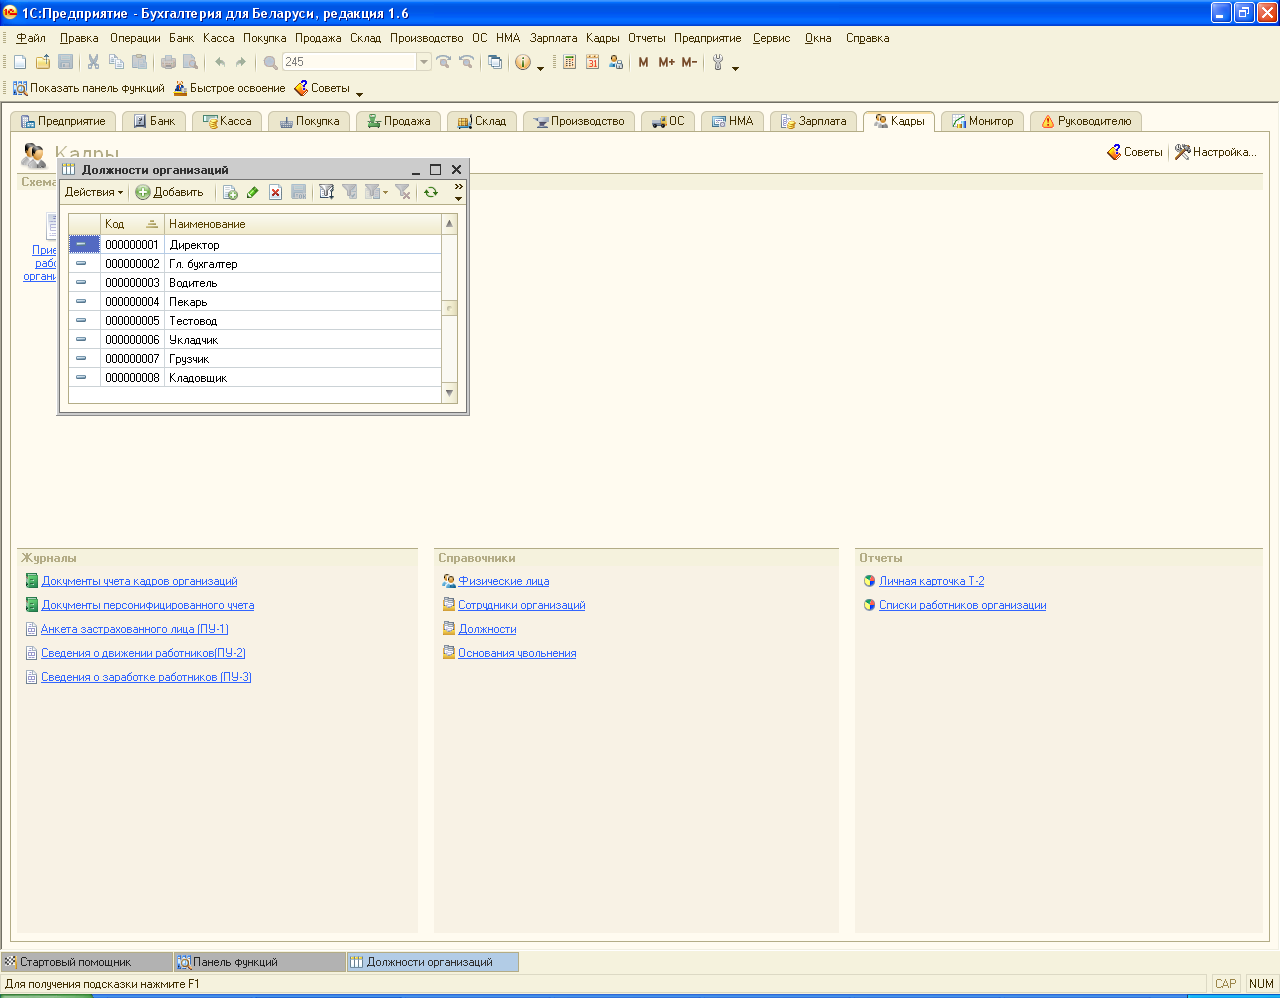Open the Сервис menu
Viewport: 1280px width, 998px height.
[772, 38]
